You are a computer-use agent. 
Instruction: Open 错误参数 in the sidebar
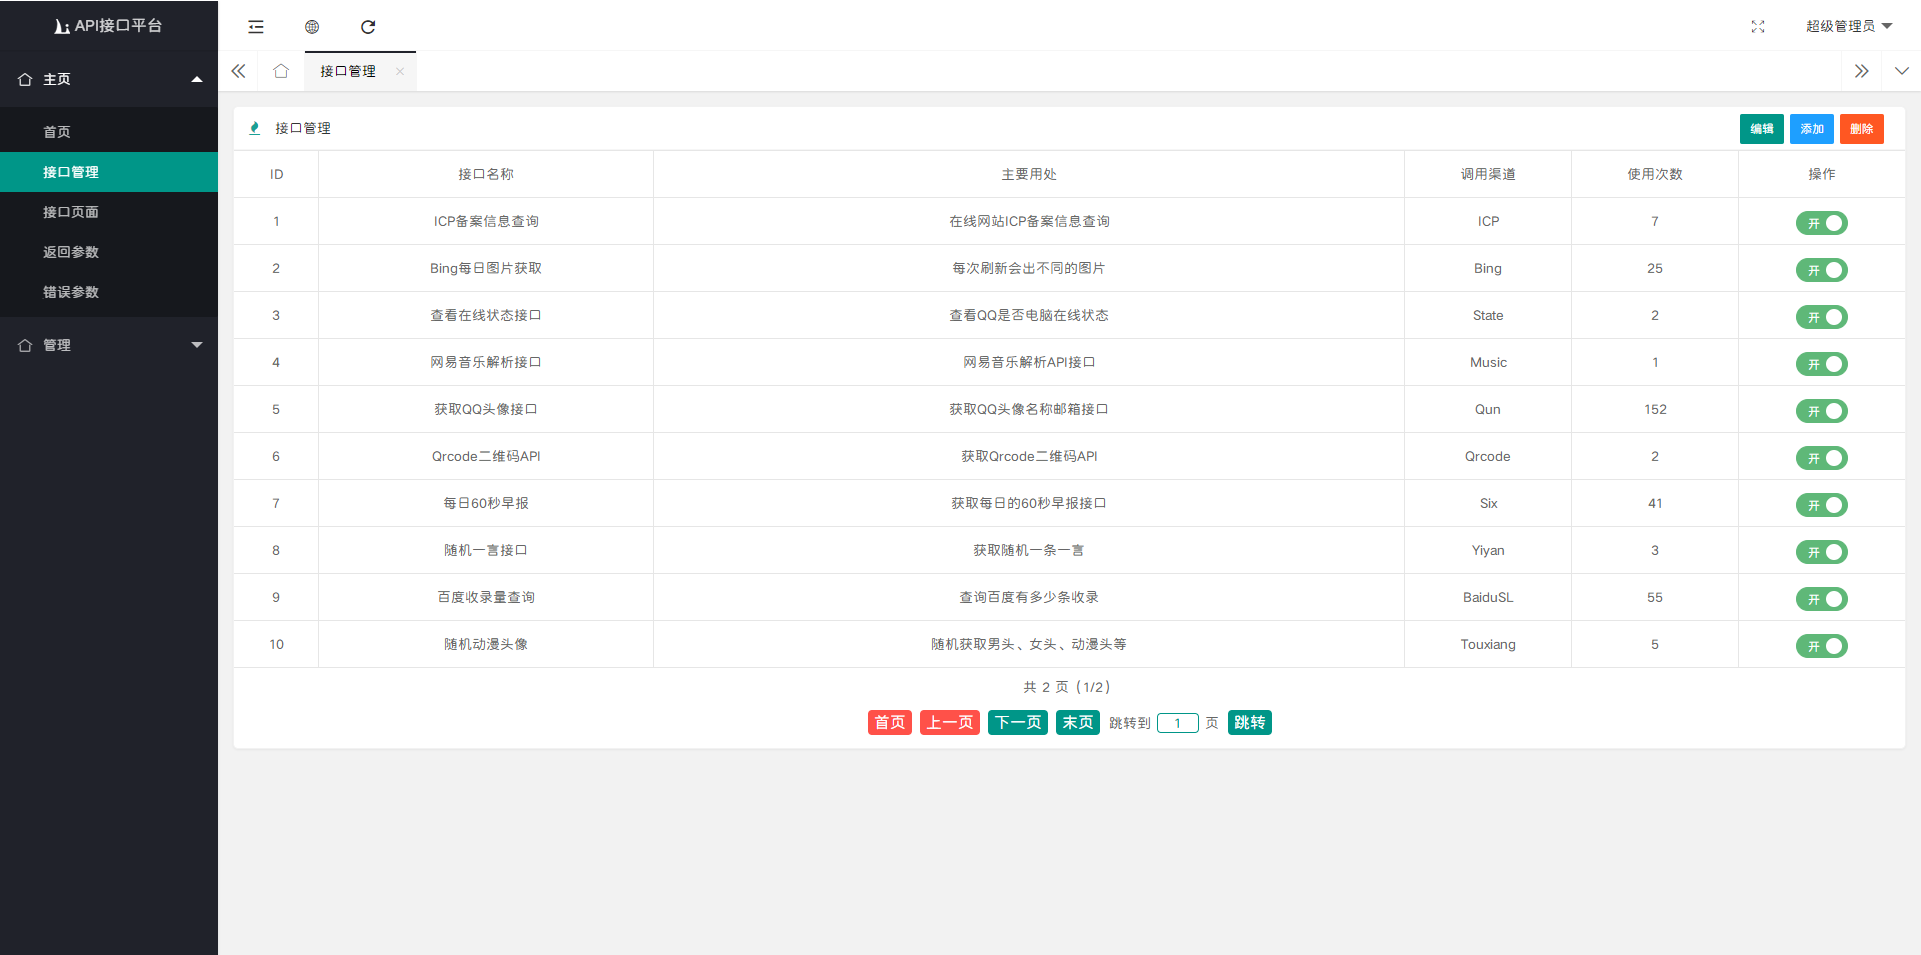(x=109, y=292)
